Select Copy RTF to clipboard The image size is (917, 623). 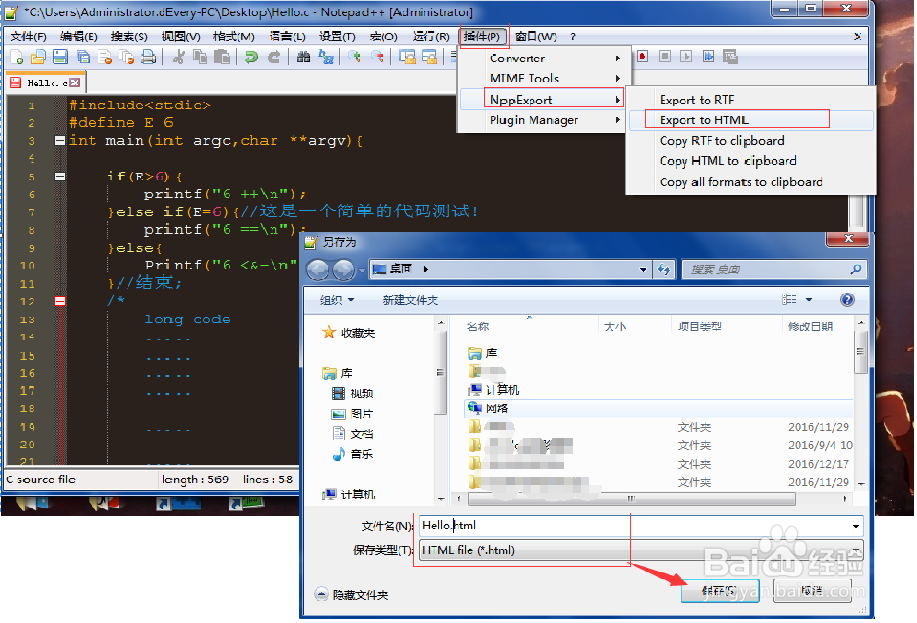tap(751, 140)
